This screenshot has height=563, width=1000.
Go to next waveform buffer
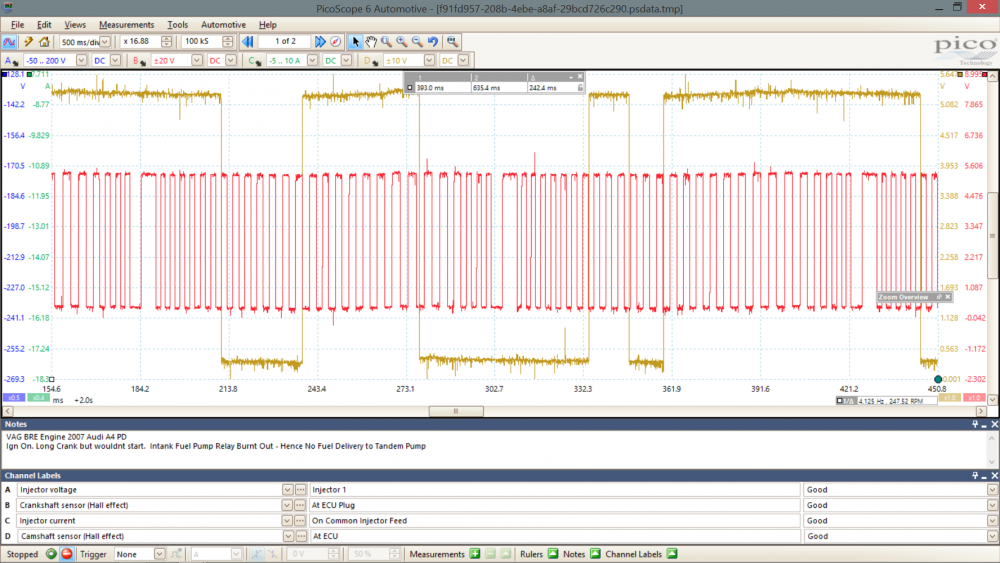(x=320, y=41)
